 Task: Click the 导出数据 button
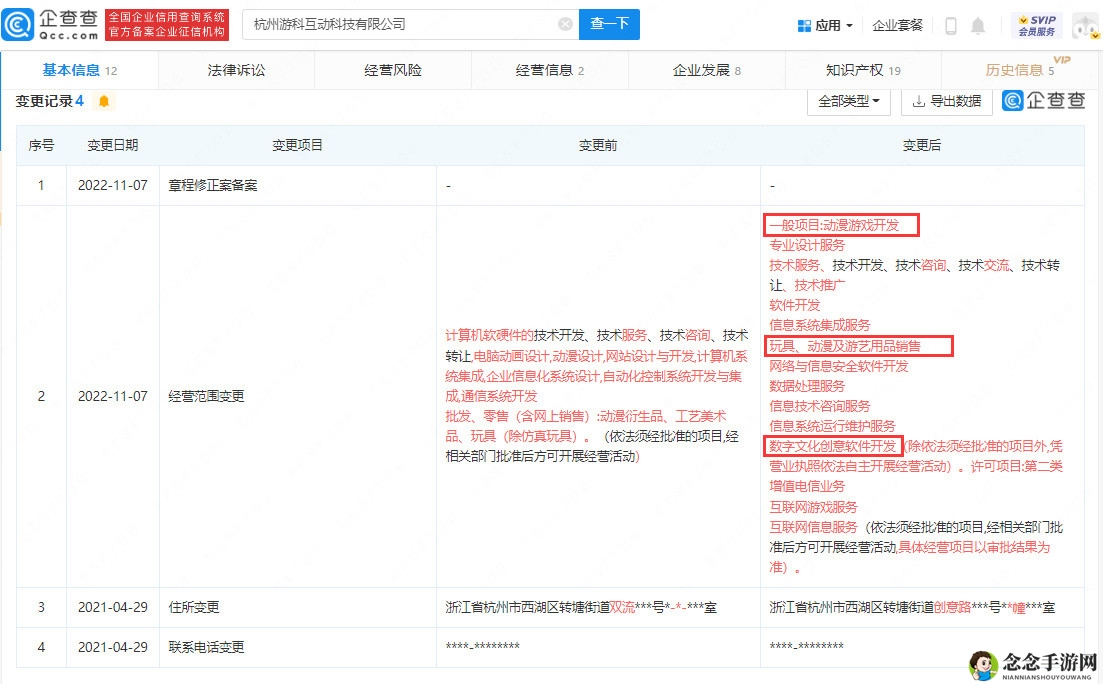pos(947,101)
